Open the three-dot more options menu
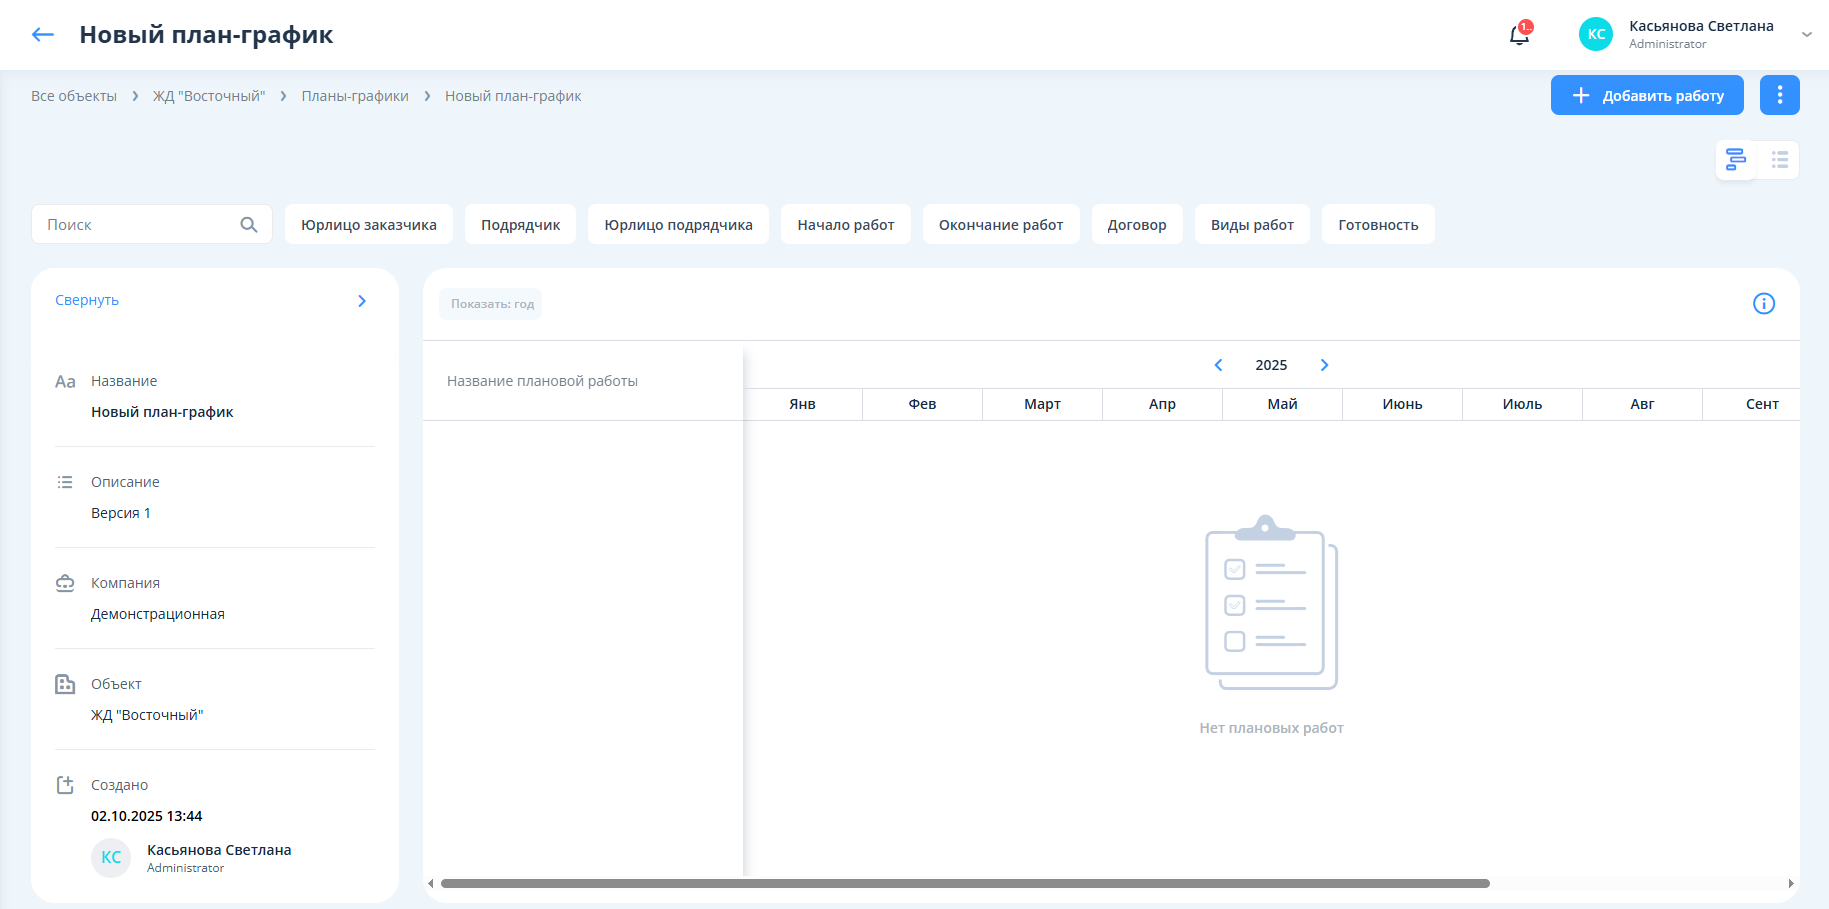Image resolution: width=1829 pixels, height=909 pixels. 1779,95
